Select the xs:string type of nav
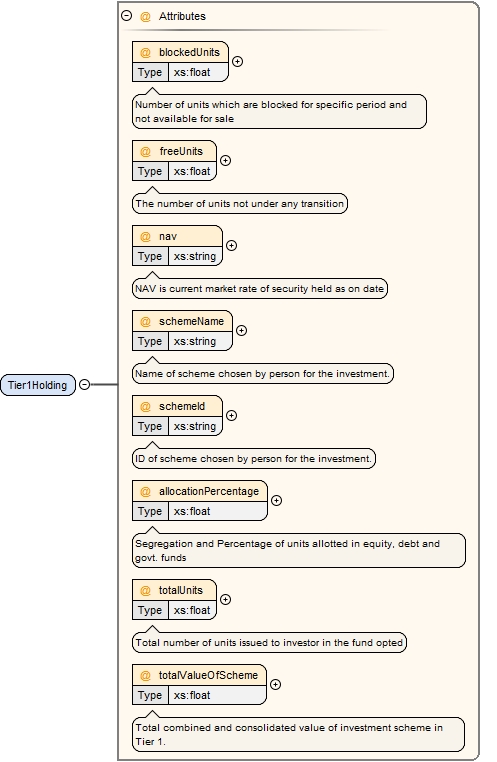Image resolution: width=497 pixels, height=762 pixels. click(x=195, y=257)
